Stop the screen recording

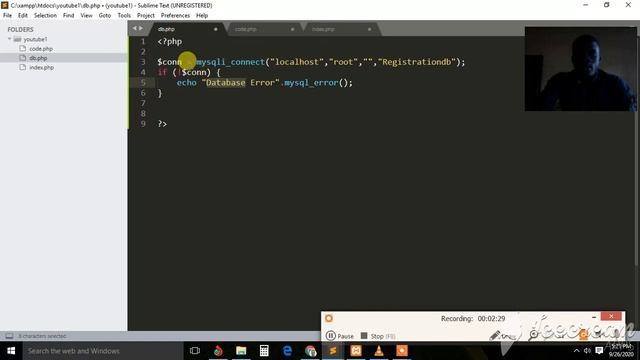tap(378, 336)
